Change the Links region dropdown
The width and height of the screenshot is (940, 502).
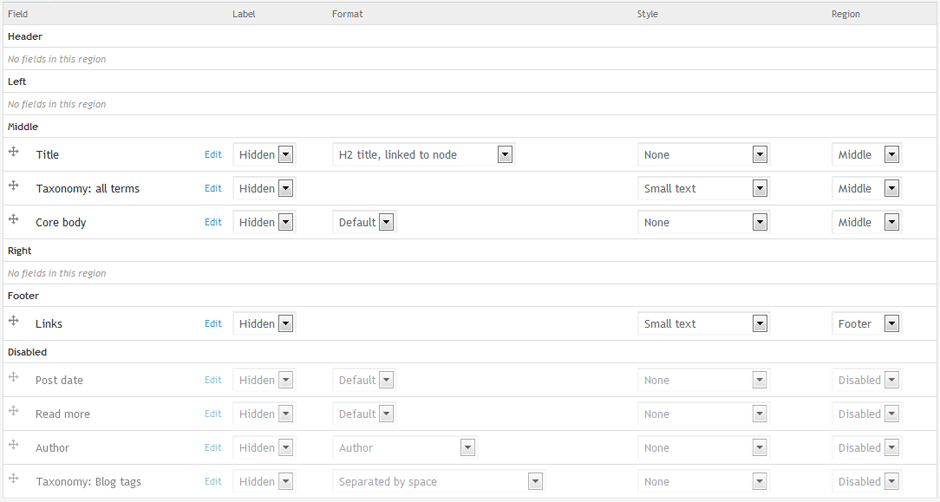tap(866, 324)
